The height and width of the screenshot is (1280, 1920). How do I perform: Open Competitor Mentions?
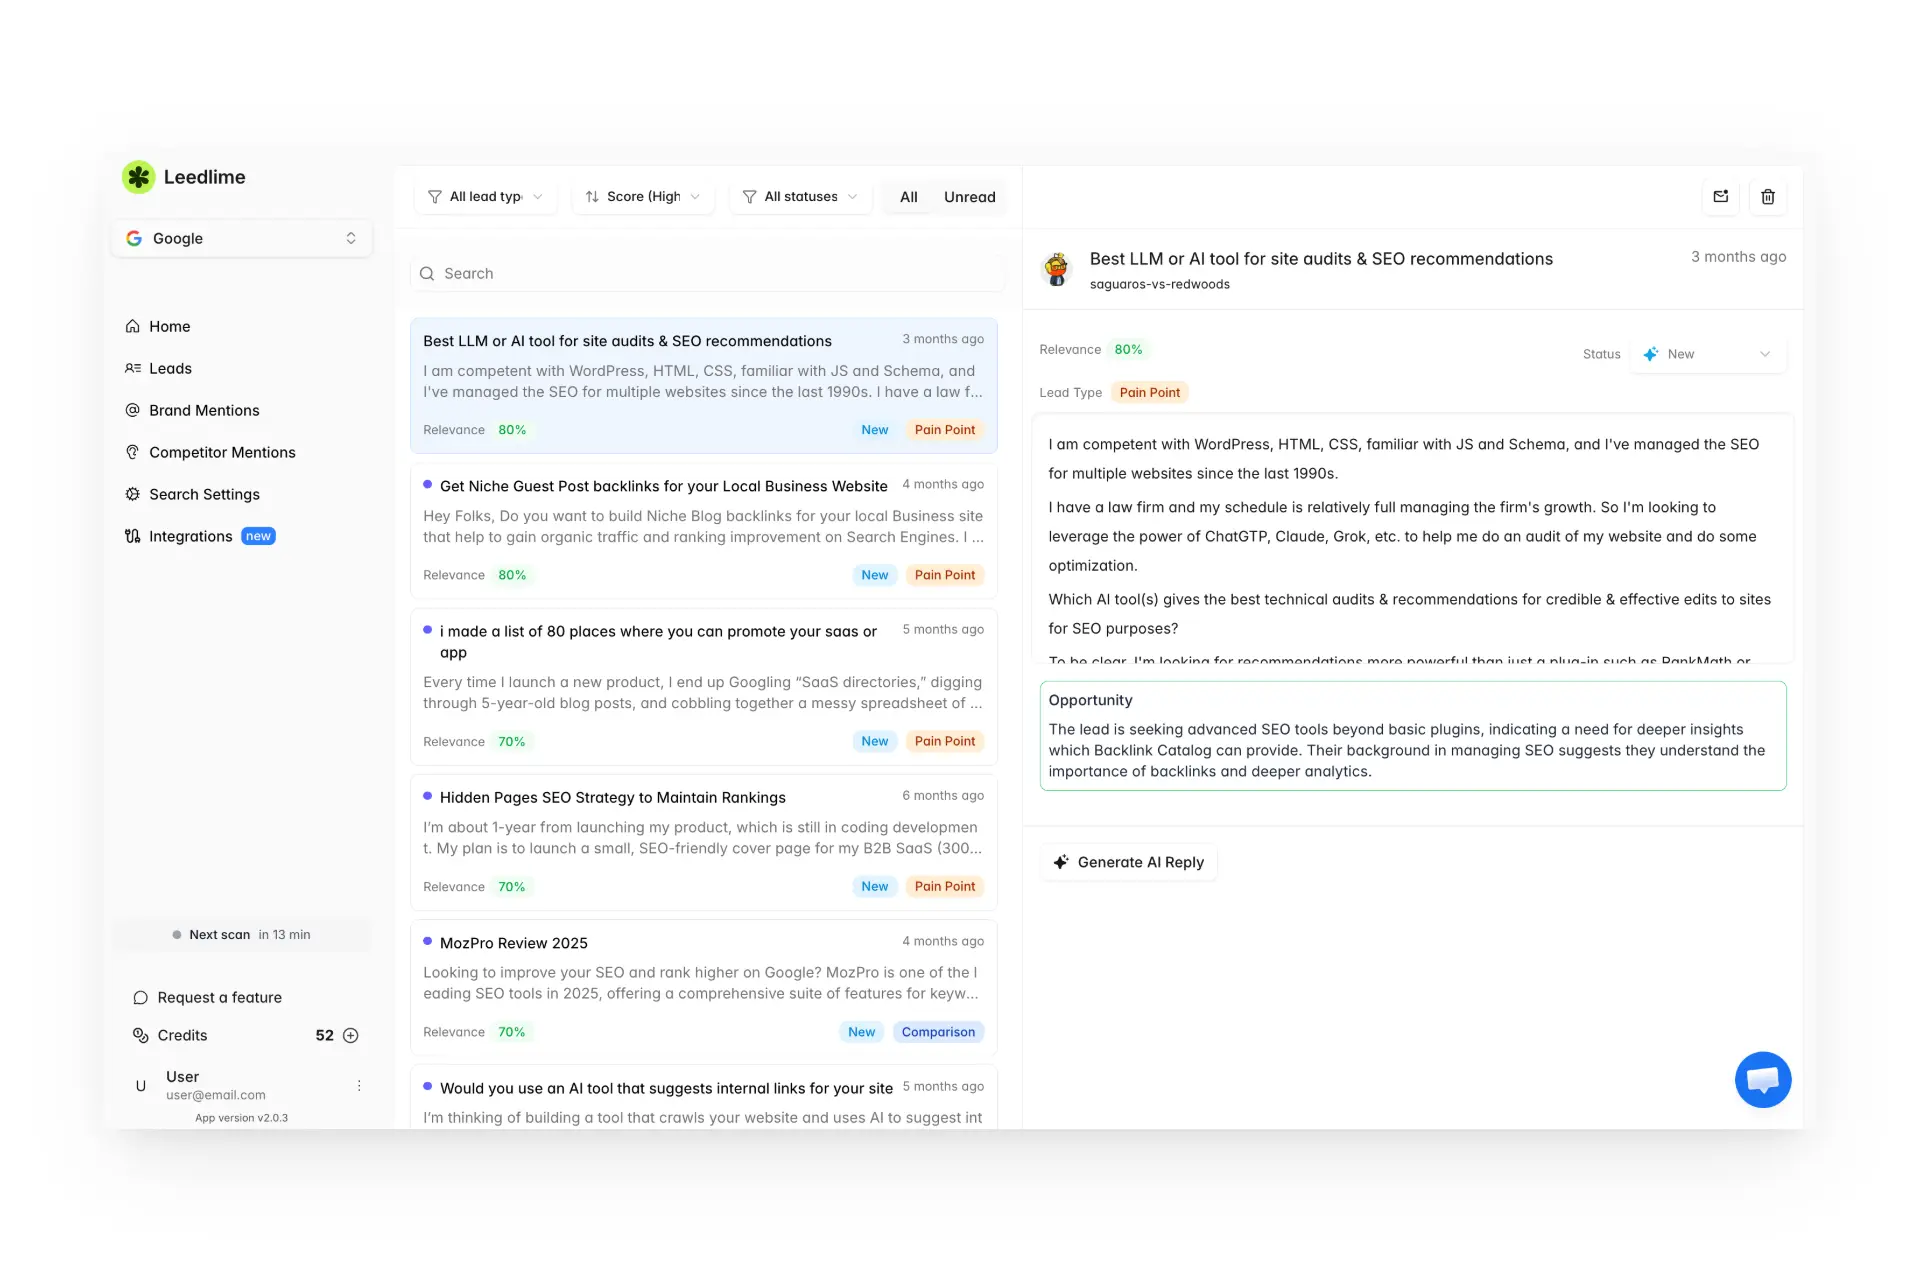tap(221, 452)
